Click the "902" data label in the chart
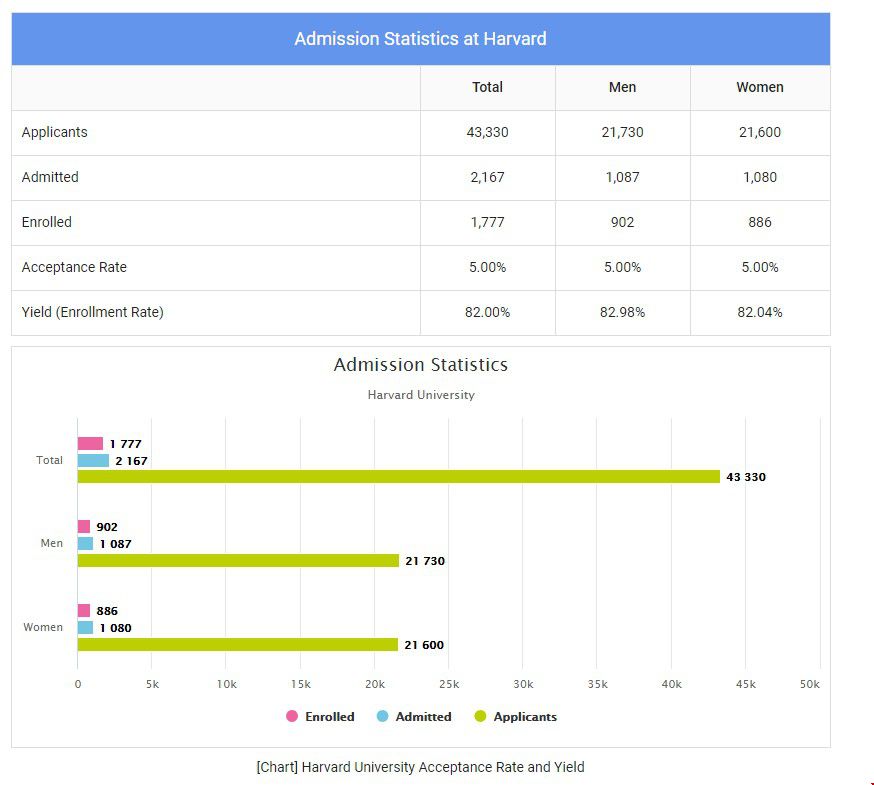Screen dimensions: 874x785 [106, 527]
